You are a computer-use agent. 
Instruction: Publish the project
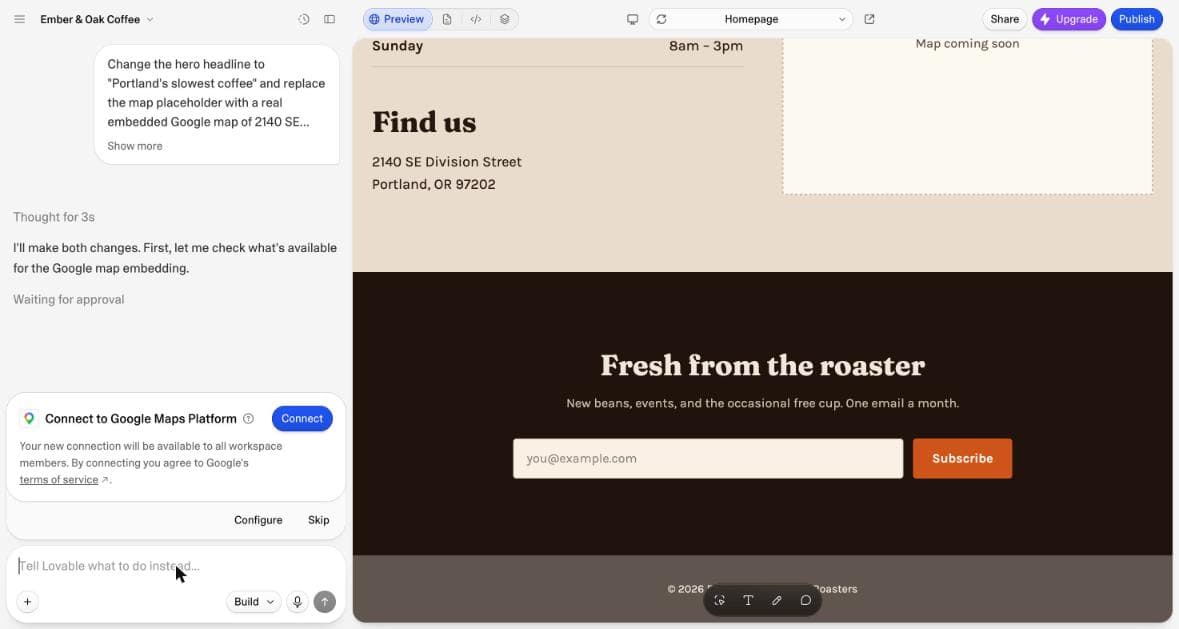[1136, 20]
